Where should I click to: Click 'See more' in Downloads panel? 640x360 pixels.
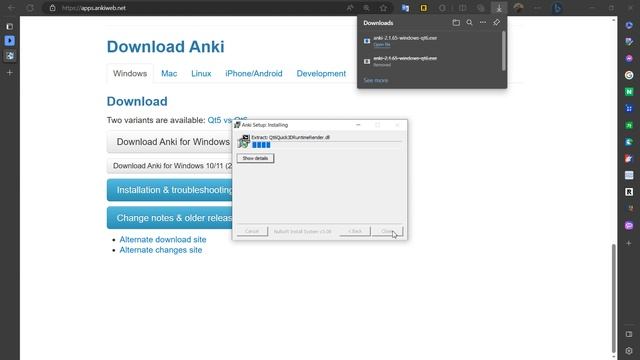[376, 80]
